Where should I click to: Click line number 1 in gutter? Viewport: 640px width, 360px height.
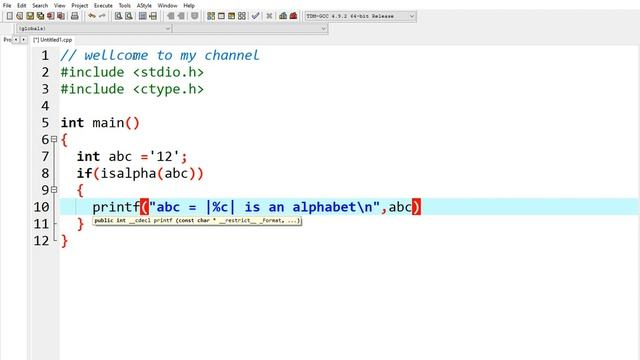point(45,55)
